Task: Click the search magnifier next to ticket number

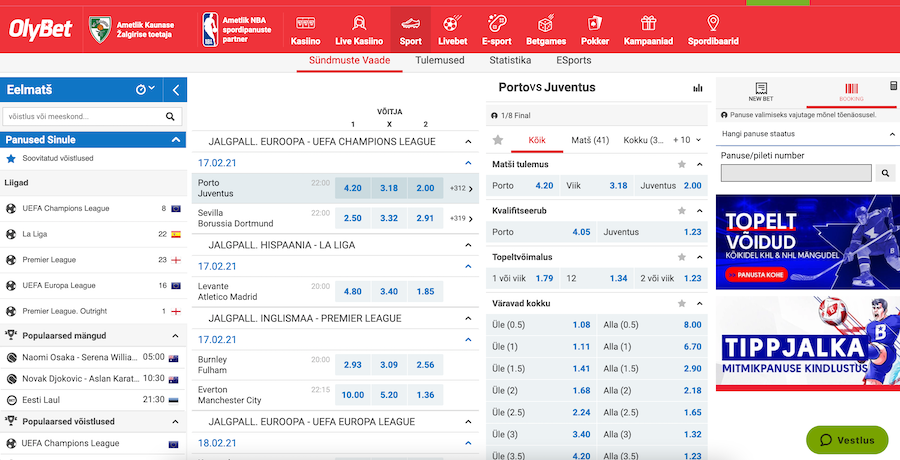Action: point(886,173)
